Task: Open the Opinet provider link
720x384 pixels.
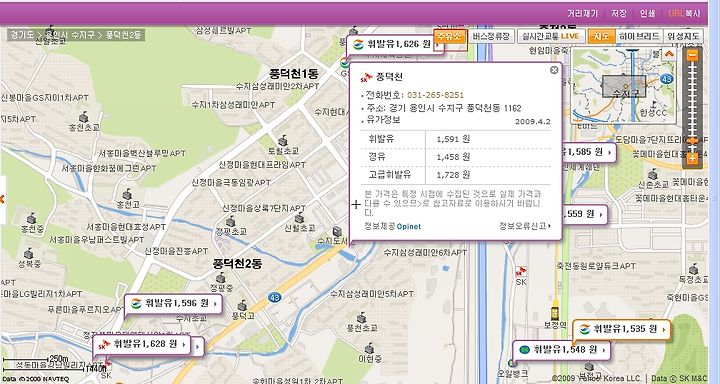Action: [409, 226]
